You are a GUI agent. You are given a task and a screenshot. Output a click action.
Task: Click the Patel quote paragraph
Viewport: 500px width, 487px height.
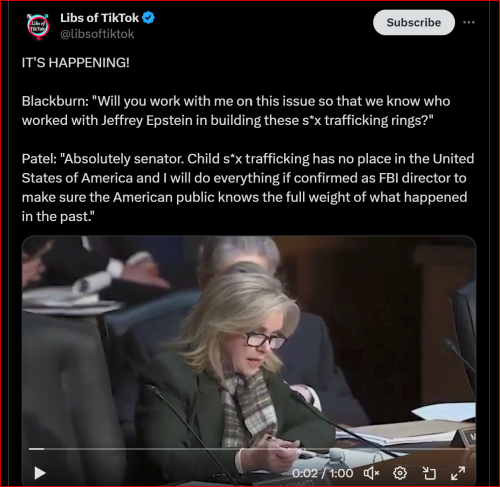[248, 187]
